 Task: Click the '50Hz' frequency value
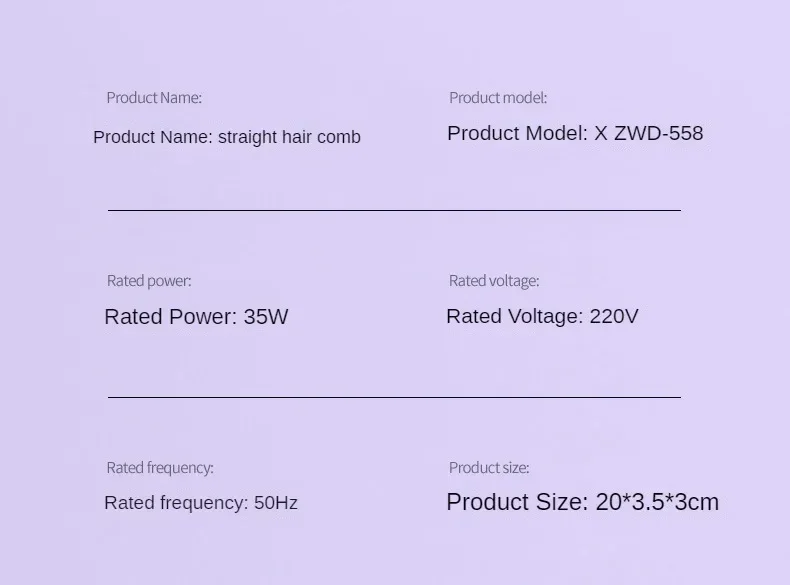(276, 503)
